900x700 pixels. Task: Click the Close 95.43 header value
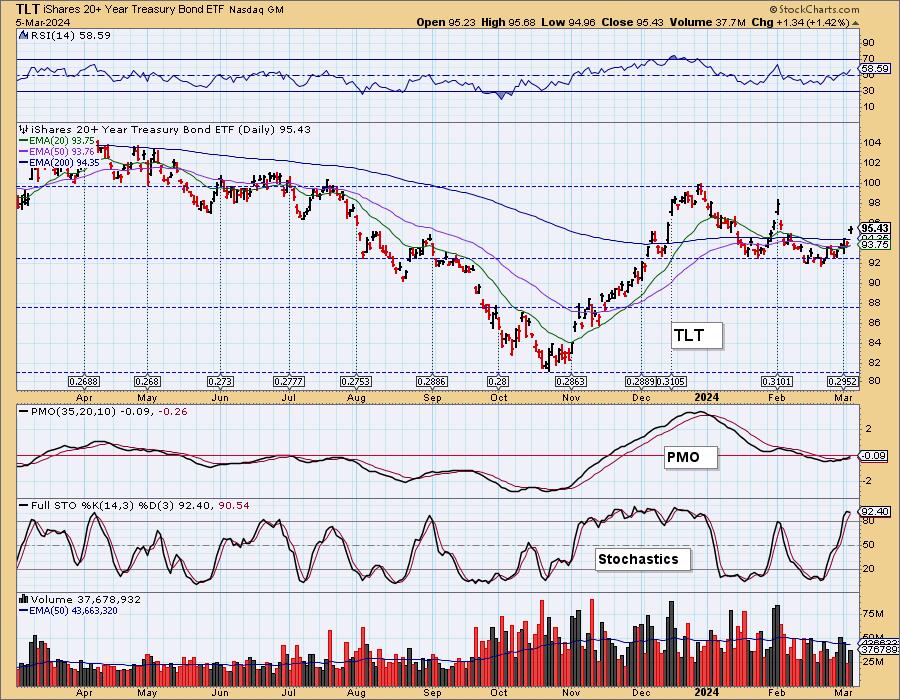[x=633, y=22]
